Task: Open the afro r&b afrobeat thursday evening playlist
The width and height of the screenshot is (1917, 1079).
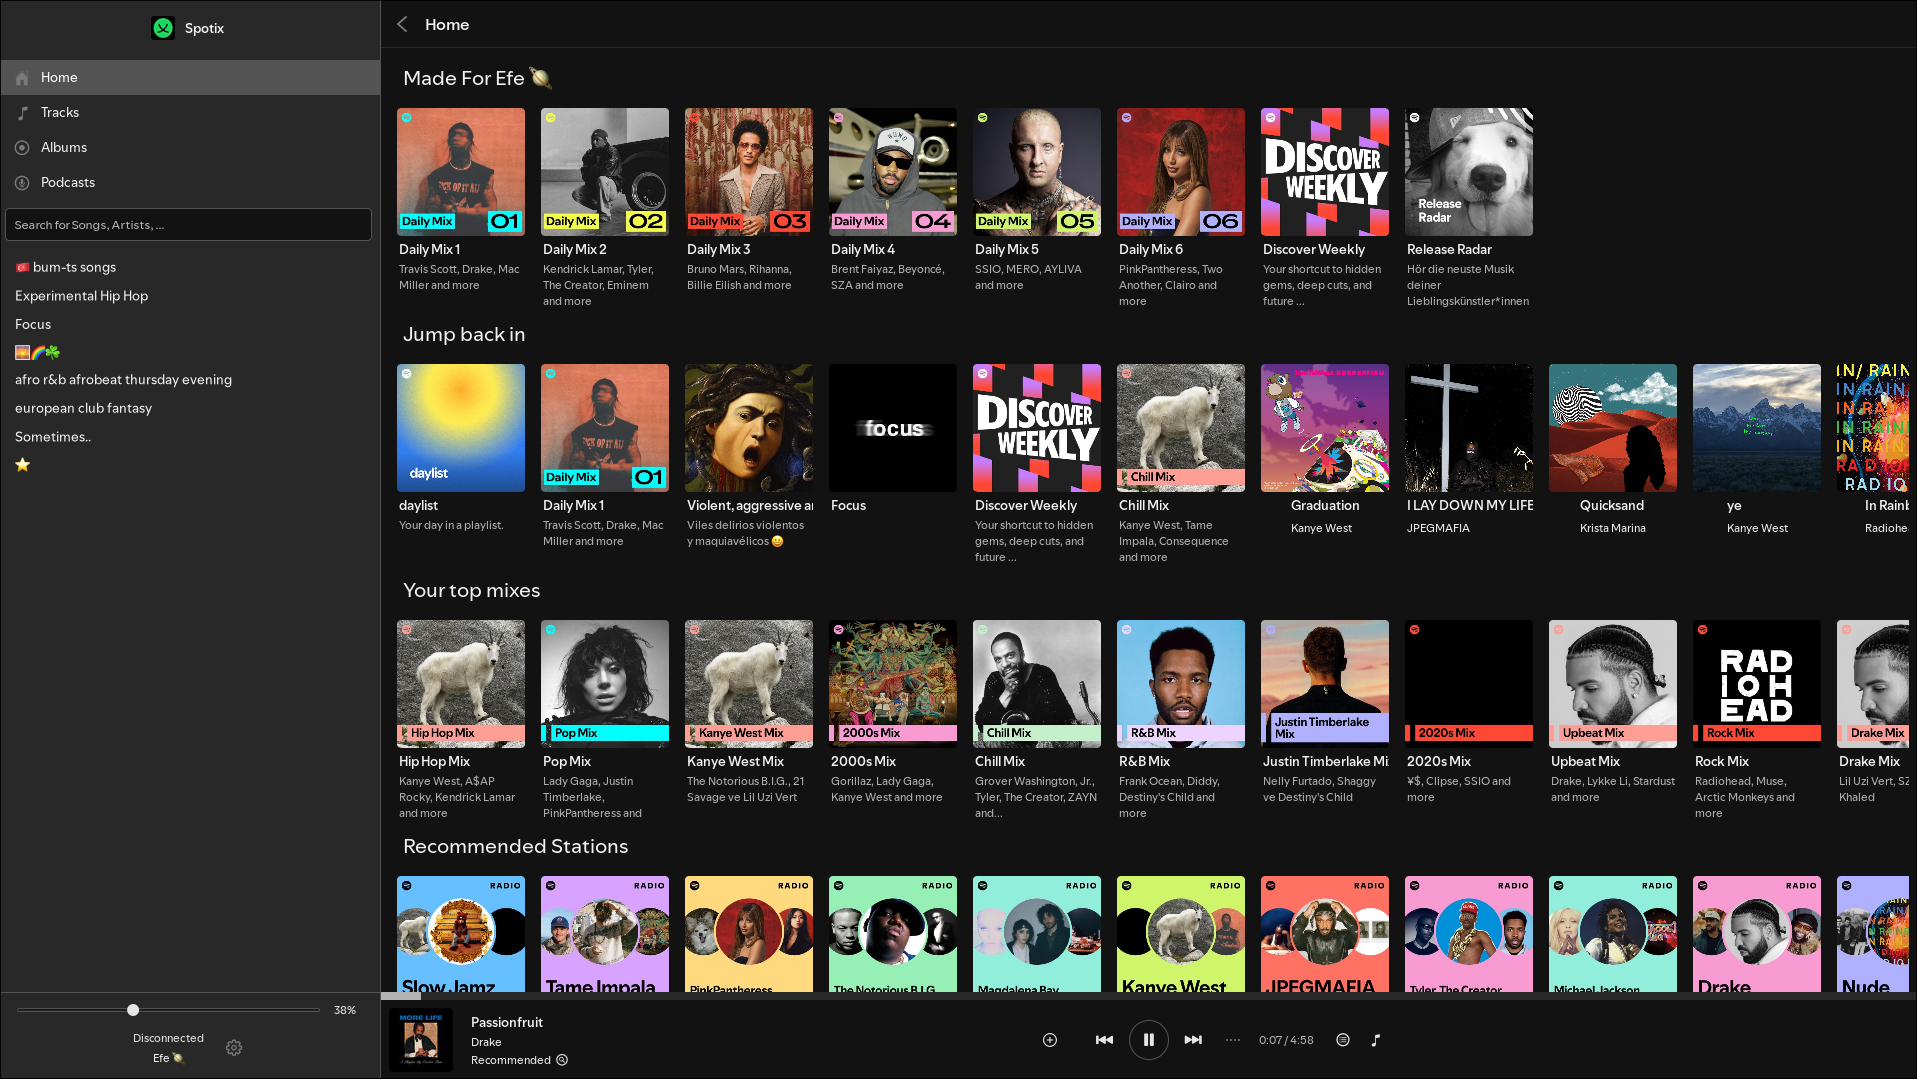Action: 123,380
